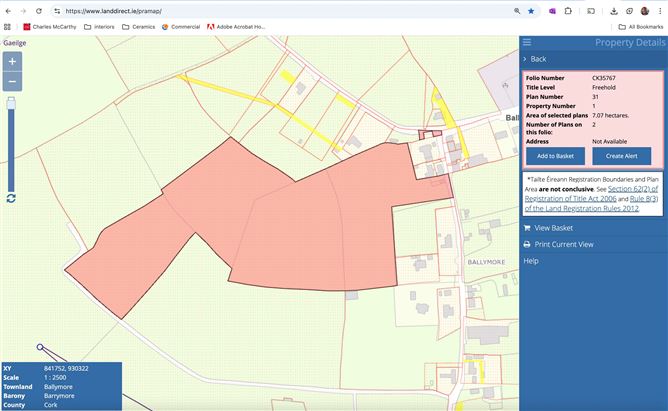This screenshot has width=668, height=411.
Task: Open View Basket menu item
Action: 554,228
